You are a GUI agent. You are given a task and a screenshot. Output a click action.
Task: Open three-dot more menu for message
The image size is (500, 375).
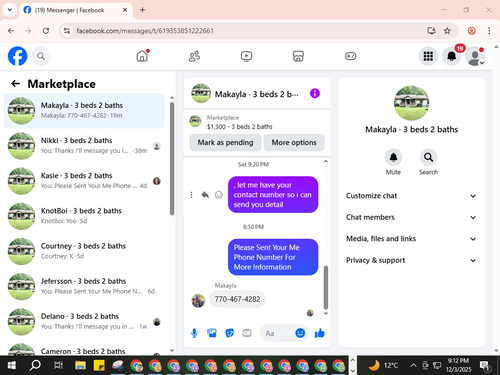pyautogui.click(x=191, y=195)
